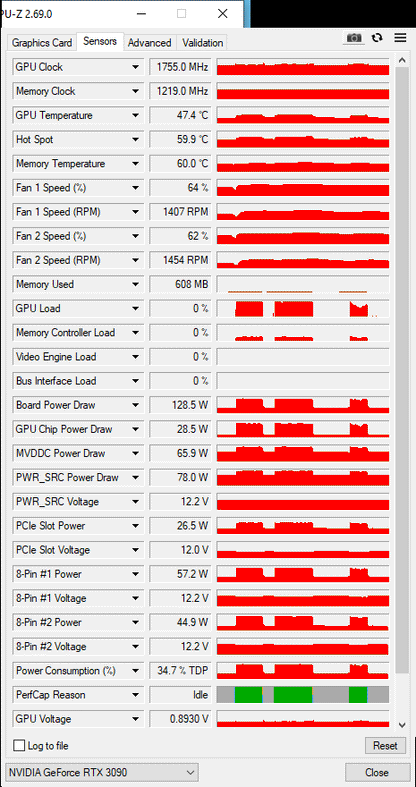Screen dimensions: 416x787
Task: Click the Close button at the bottom
Action: tap(376, 772)
